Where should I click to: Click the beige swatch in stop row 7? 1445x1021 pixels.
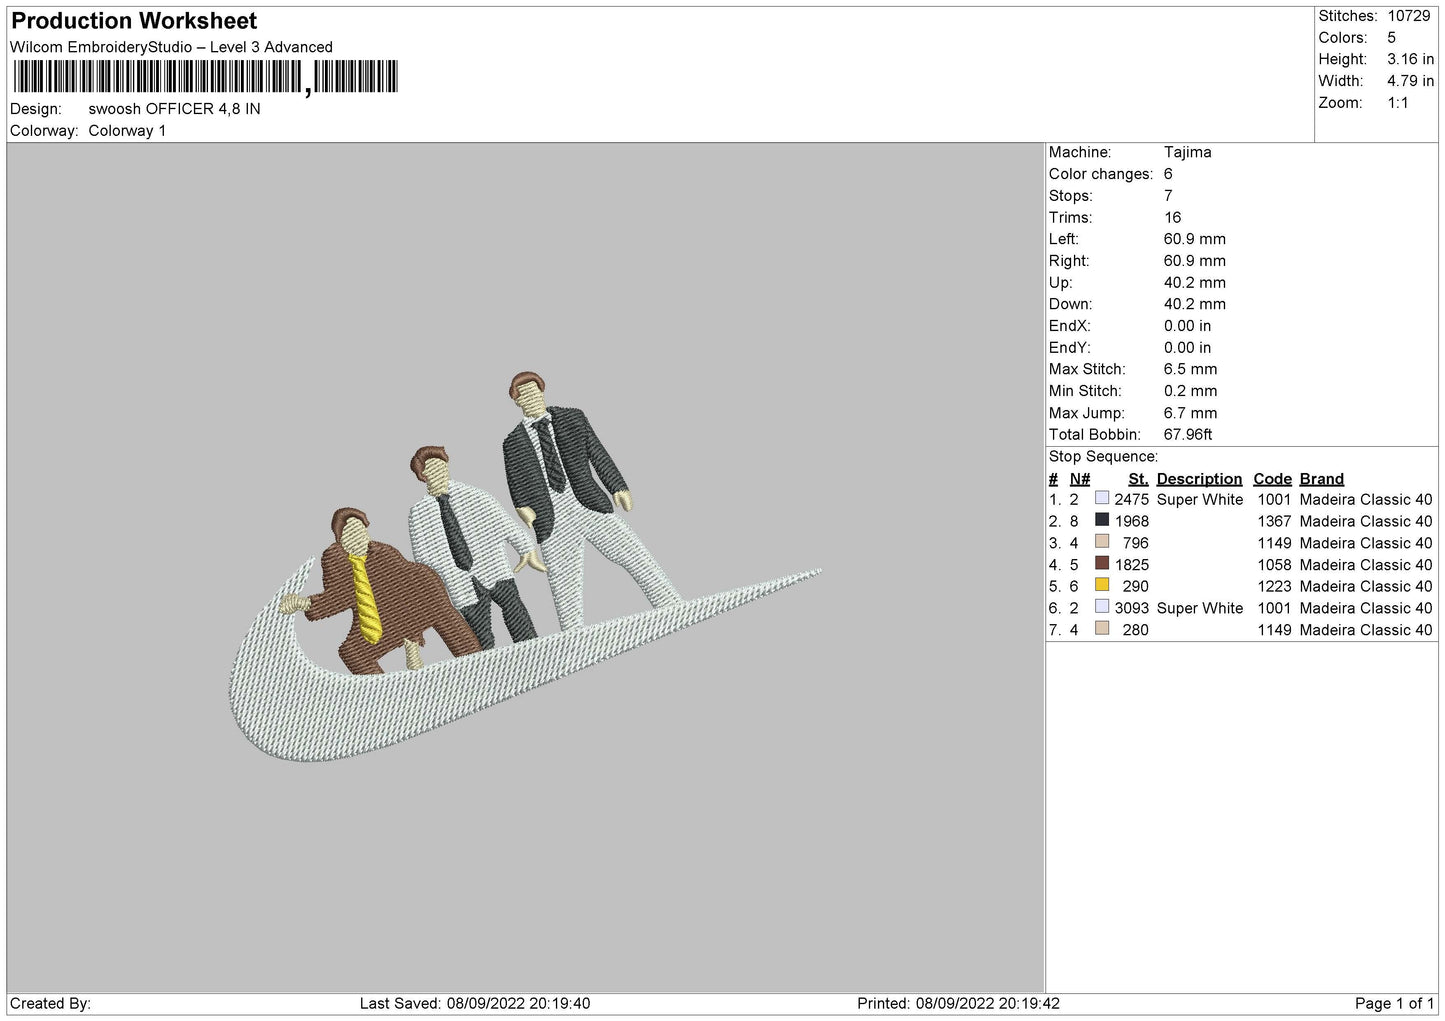1102,629
